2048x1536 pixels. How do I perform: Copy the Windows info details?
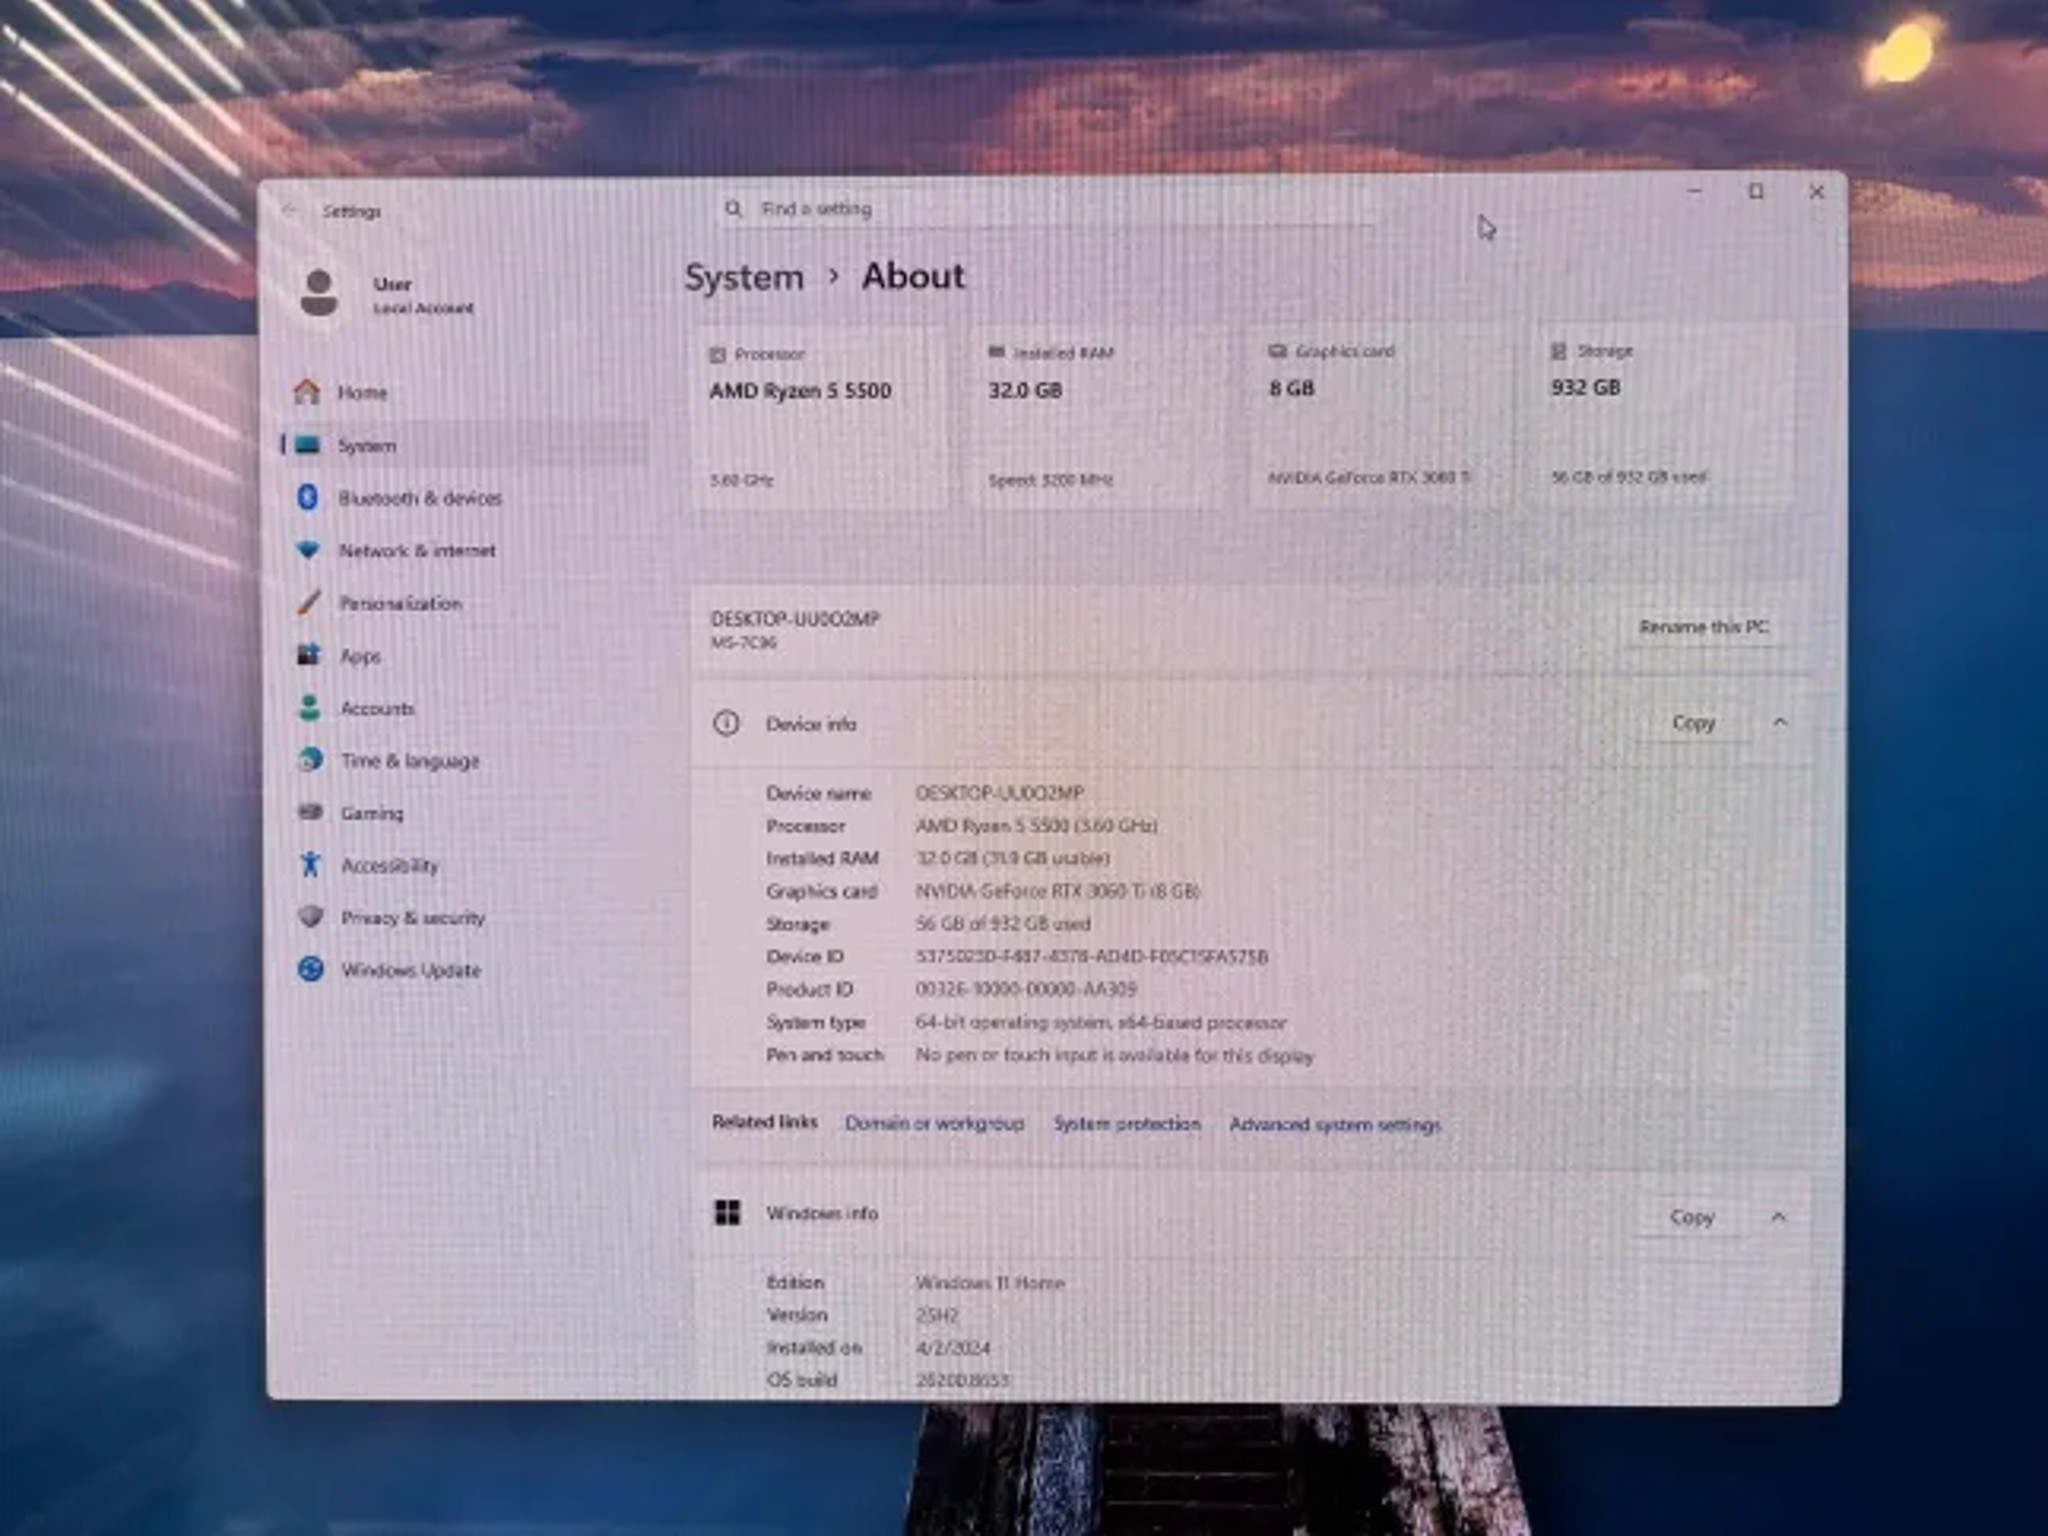(1692, 1217)
